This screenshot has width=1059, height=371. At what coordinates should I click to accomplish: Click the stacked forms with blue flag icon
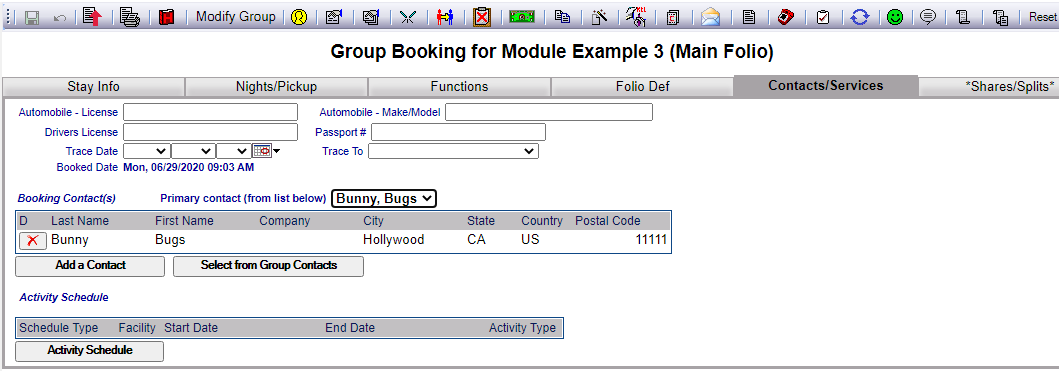point(370,18)
